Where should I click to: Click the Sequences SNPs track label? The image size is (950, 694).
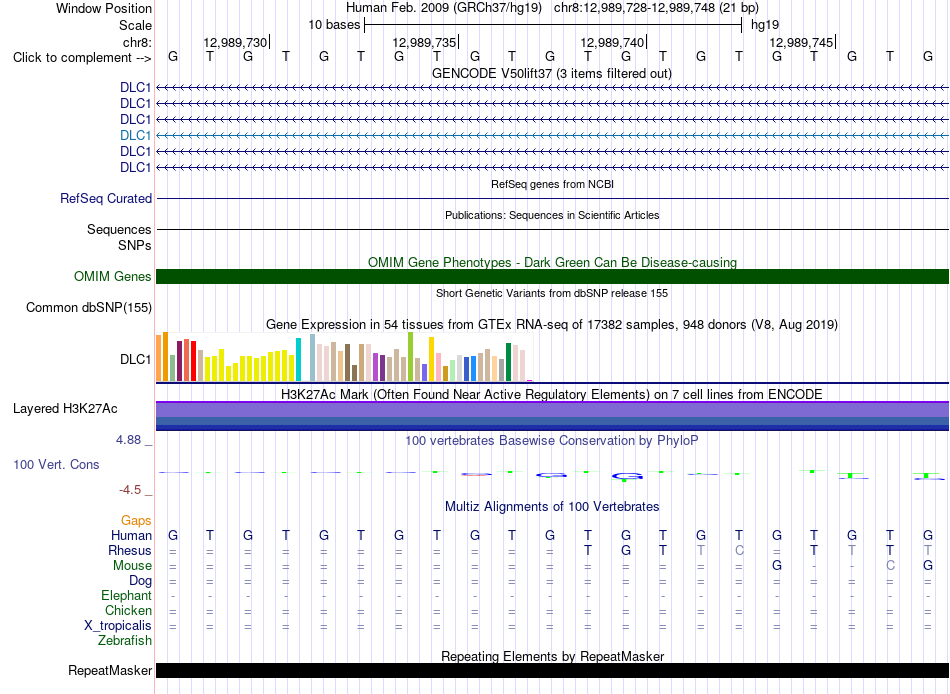pos(119,237)
